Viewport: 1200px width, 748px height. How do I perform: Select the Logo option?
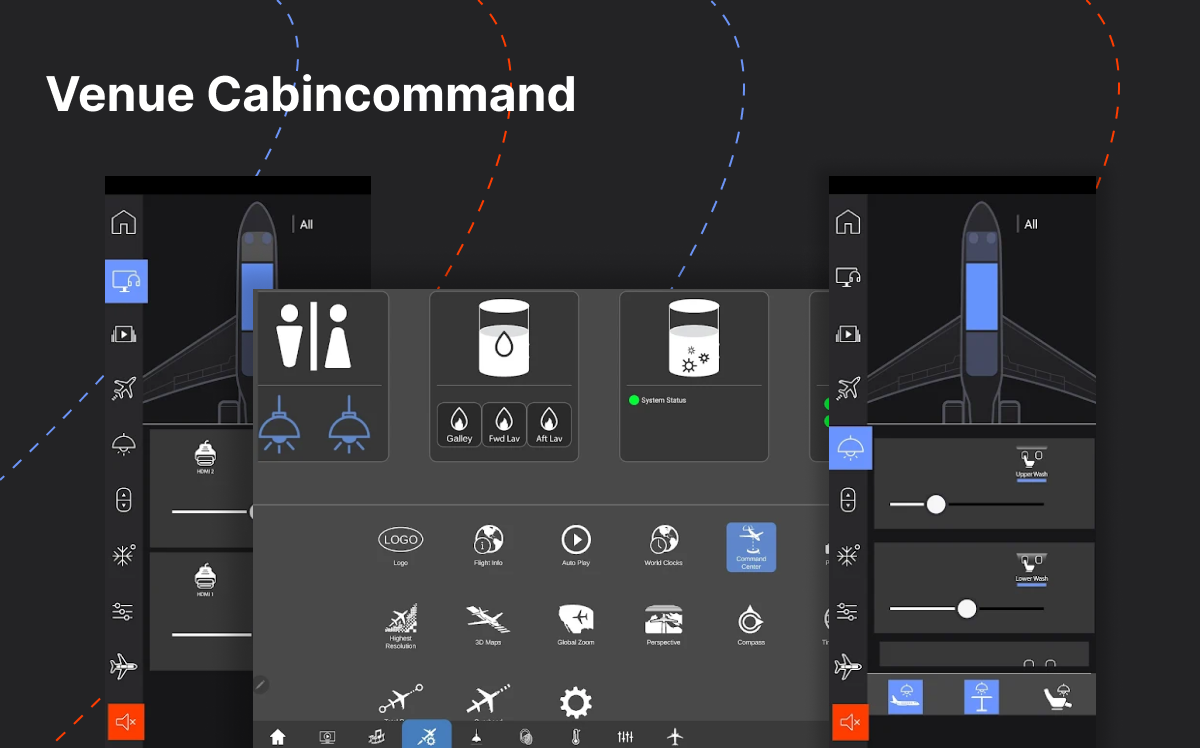click(x=401, y=540)
